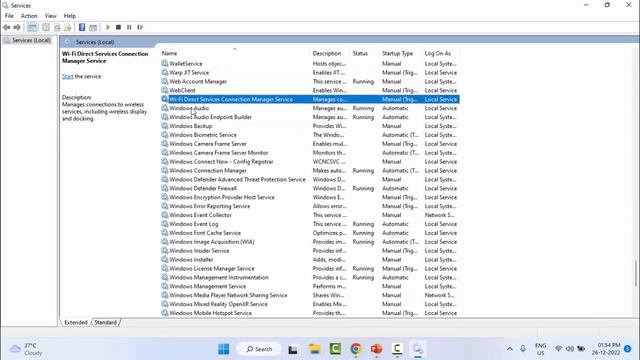Sort by the Status column header
This screenshot has width=640, height=360.
[x=360, y=53]
